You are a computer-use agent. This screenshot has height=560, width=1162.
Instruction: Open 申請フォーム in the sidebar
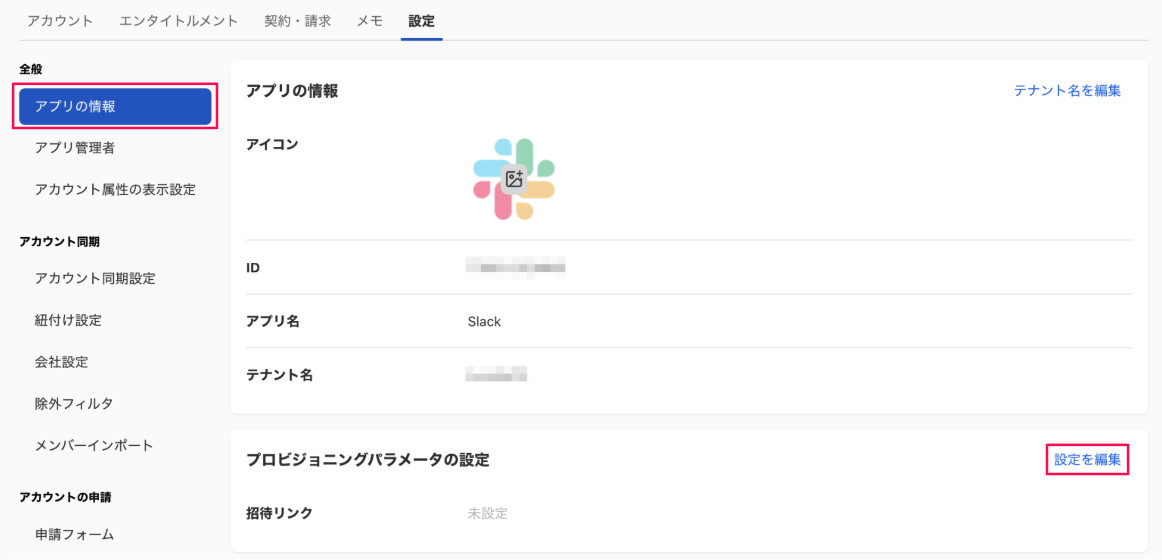coord(74,534)
